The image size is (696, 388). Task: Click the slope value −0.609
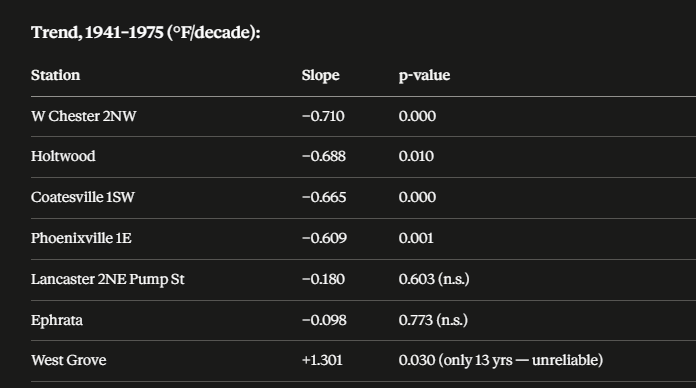pyautogui.click(x=324, y=238)
